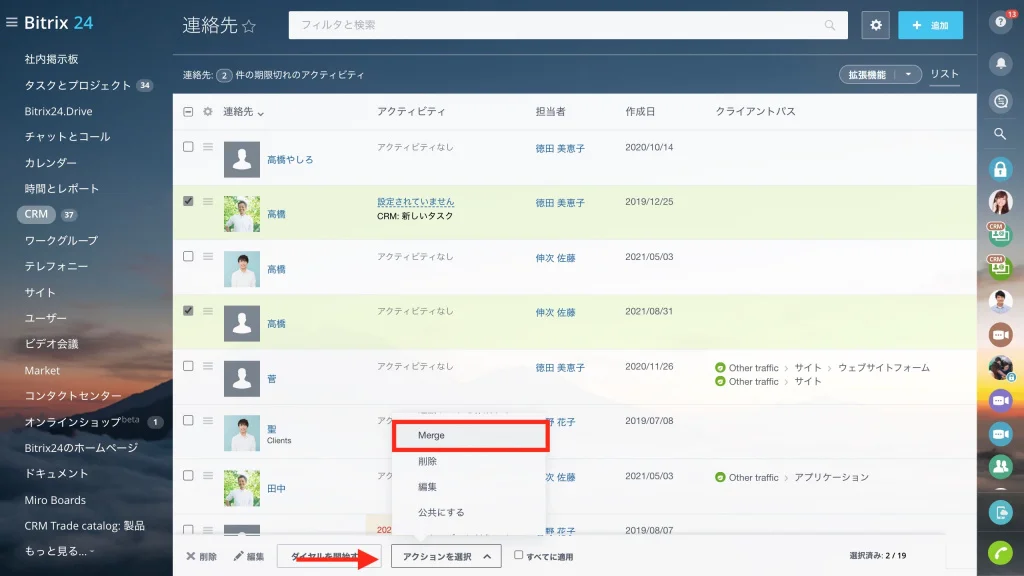Open Miro Boards in left menu
The image size is (1024, 576).
pyautogui.click(x=55, y=500)
